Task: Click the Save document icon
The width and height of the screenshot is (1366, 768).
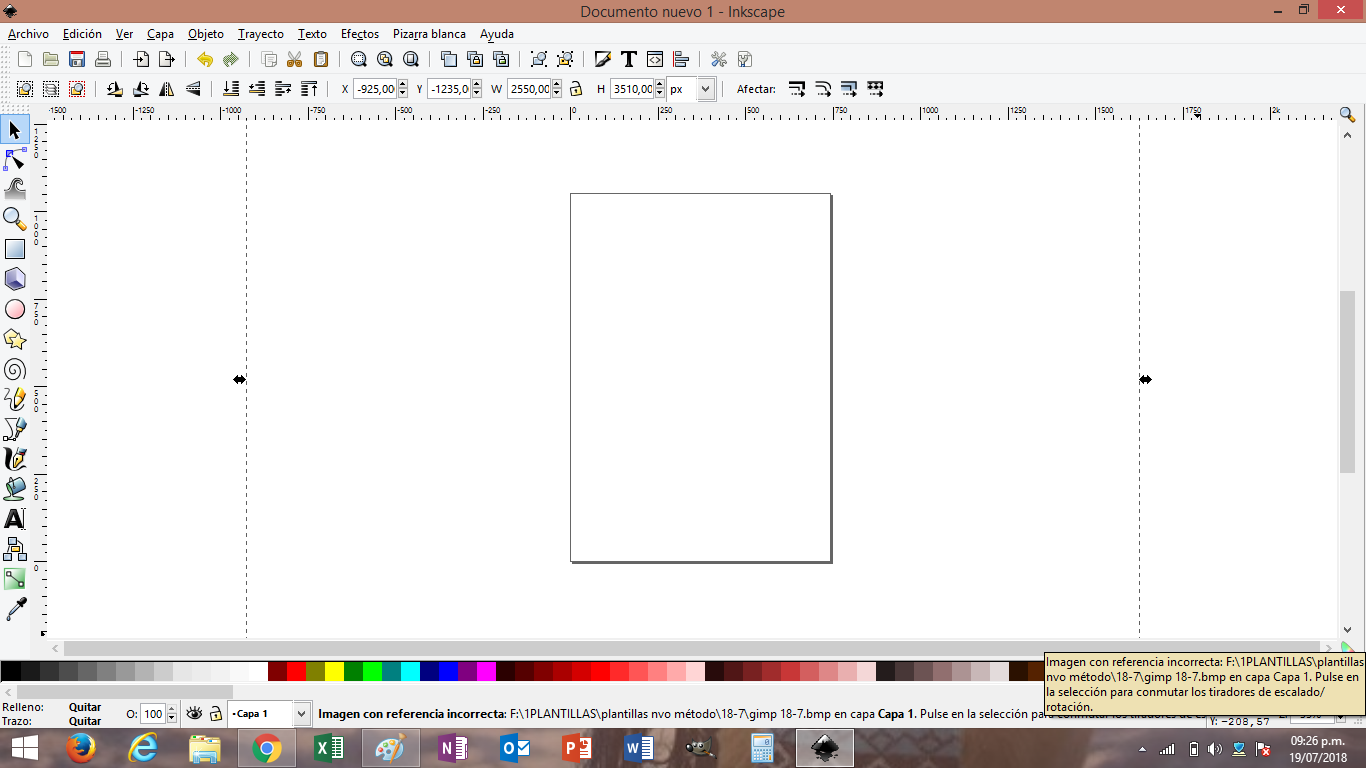Action: point(77,59)
